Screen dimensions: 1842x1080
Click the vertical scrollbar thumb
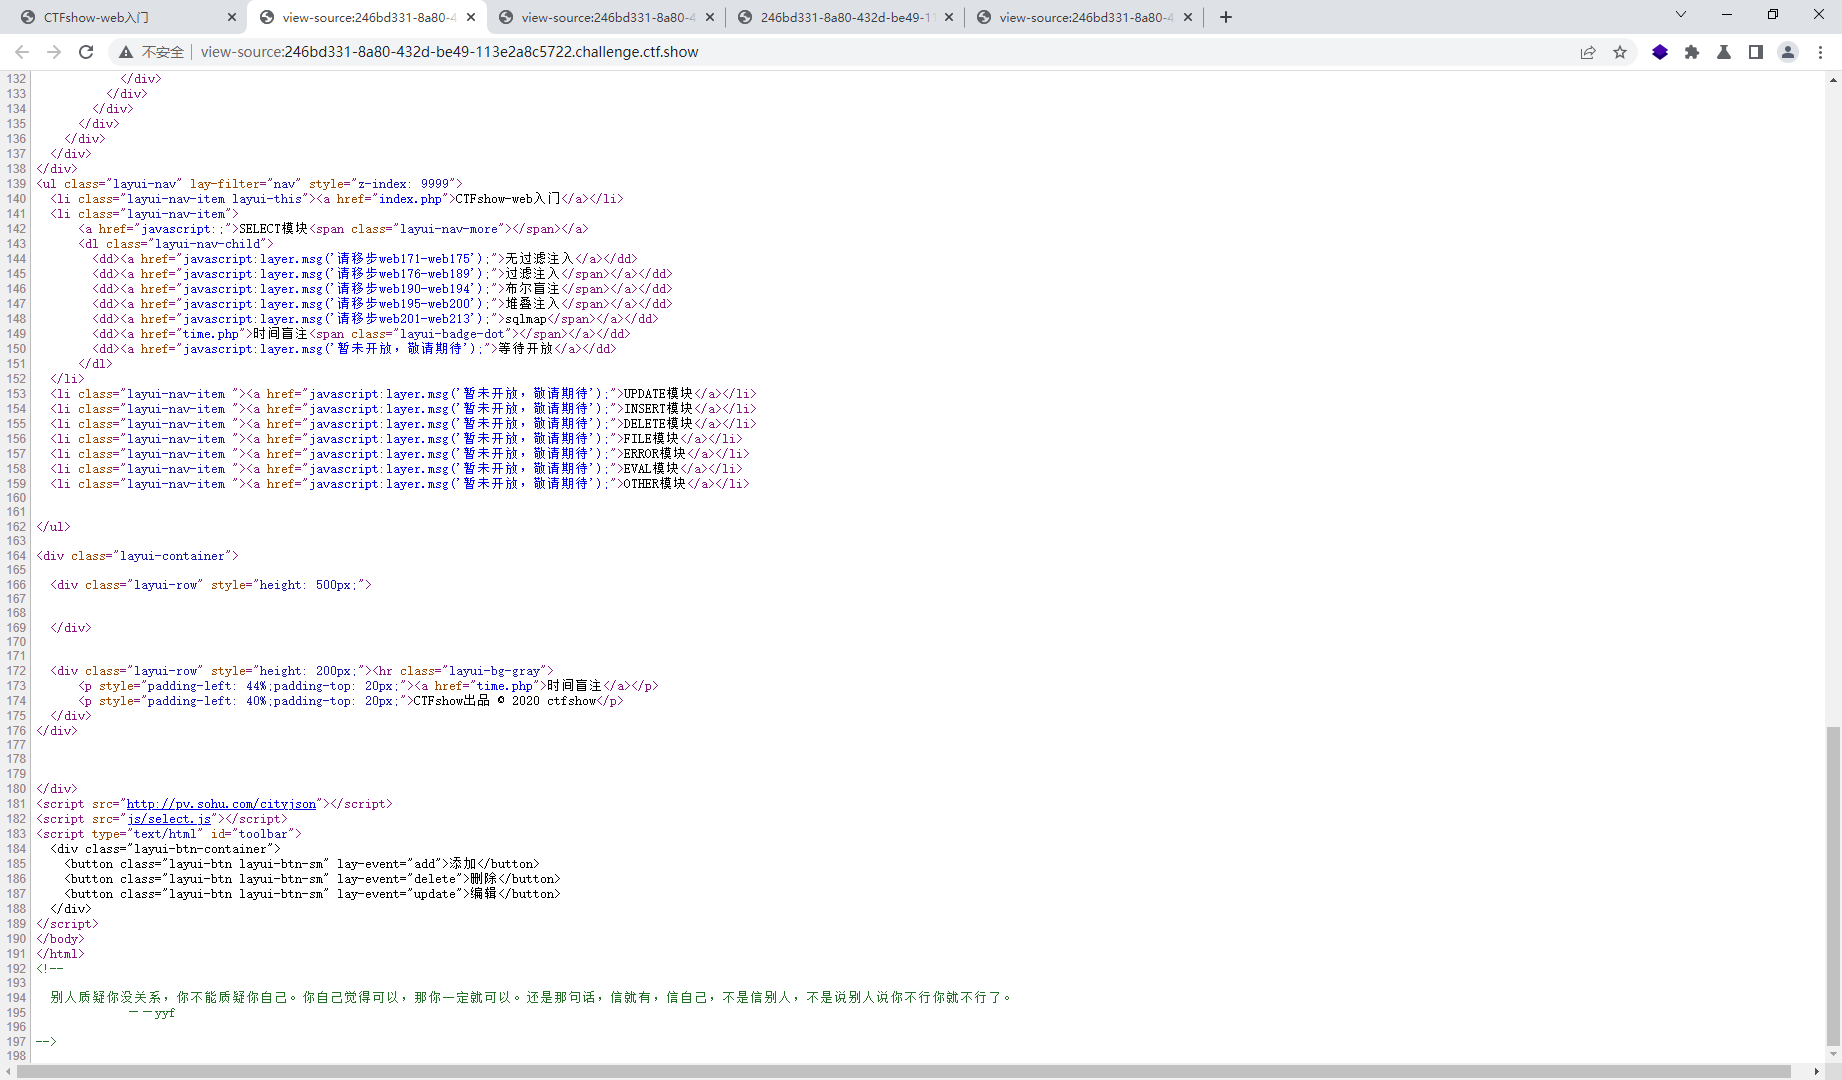(1833, 885)
